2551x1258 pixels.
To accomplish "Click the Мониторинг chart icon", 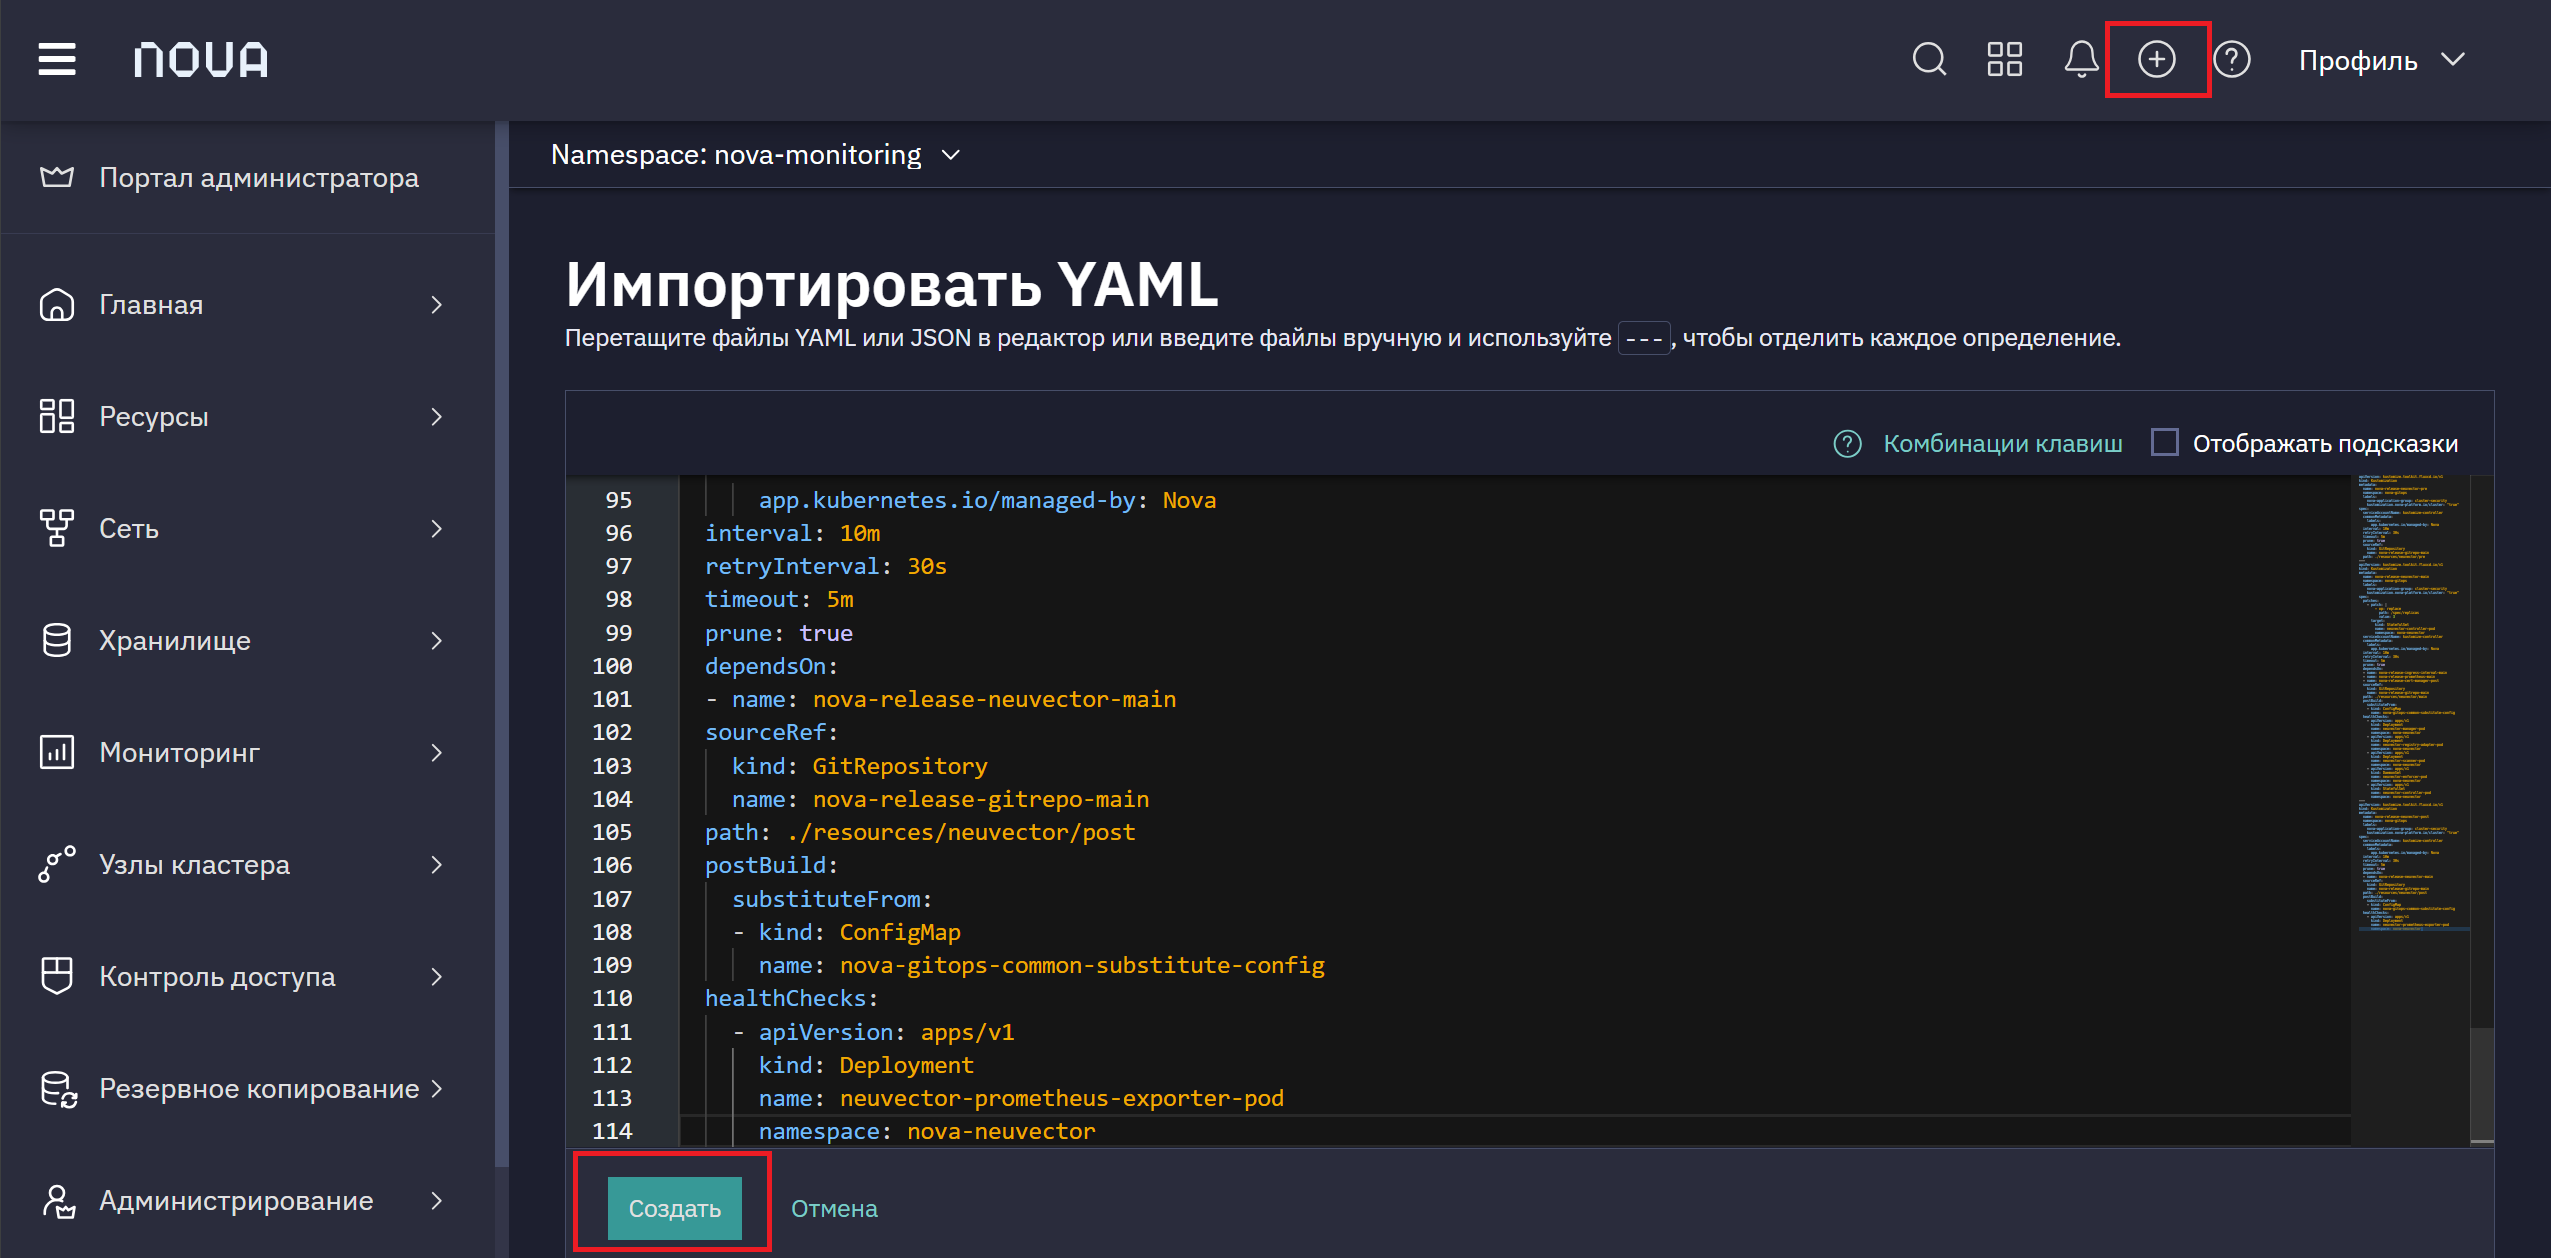I will point(57,752).
